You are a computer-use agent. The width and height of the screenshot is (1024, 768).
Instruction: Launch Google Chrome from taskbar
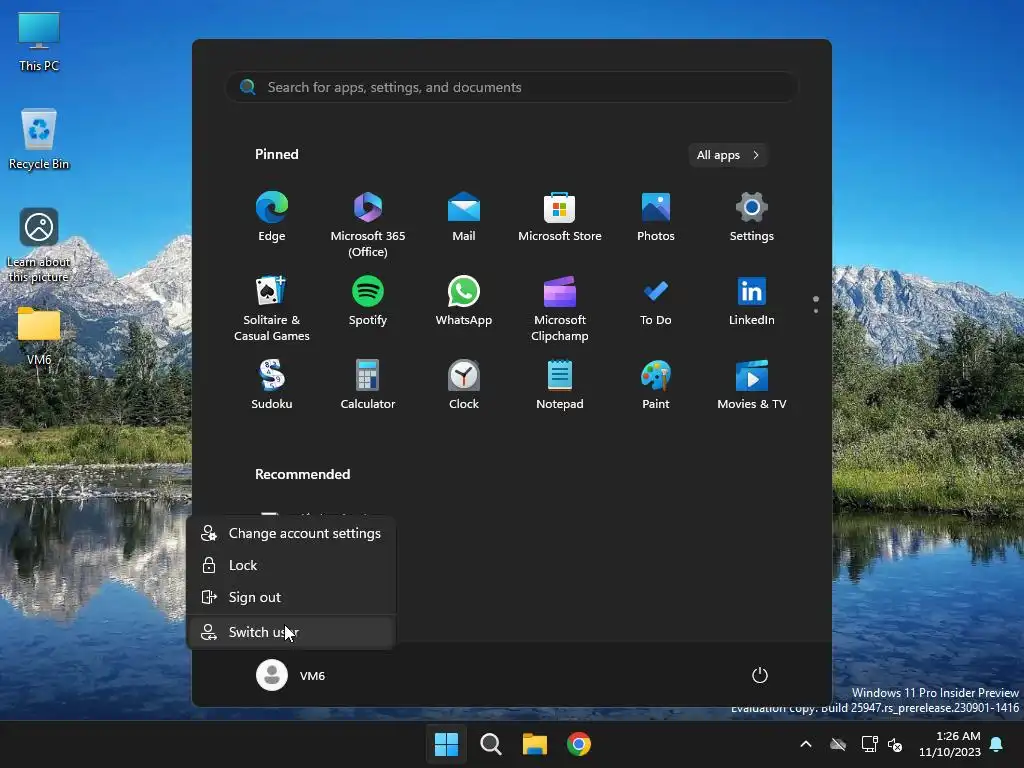tap(579, 744)
